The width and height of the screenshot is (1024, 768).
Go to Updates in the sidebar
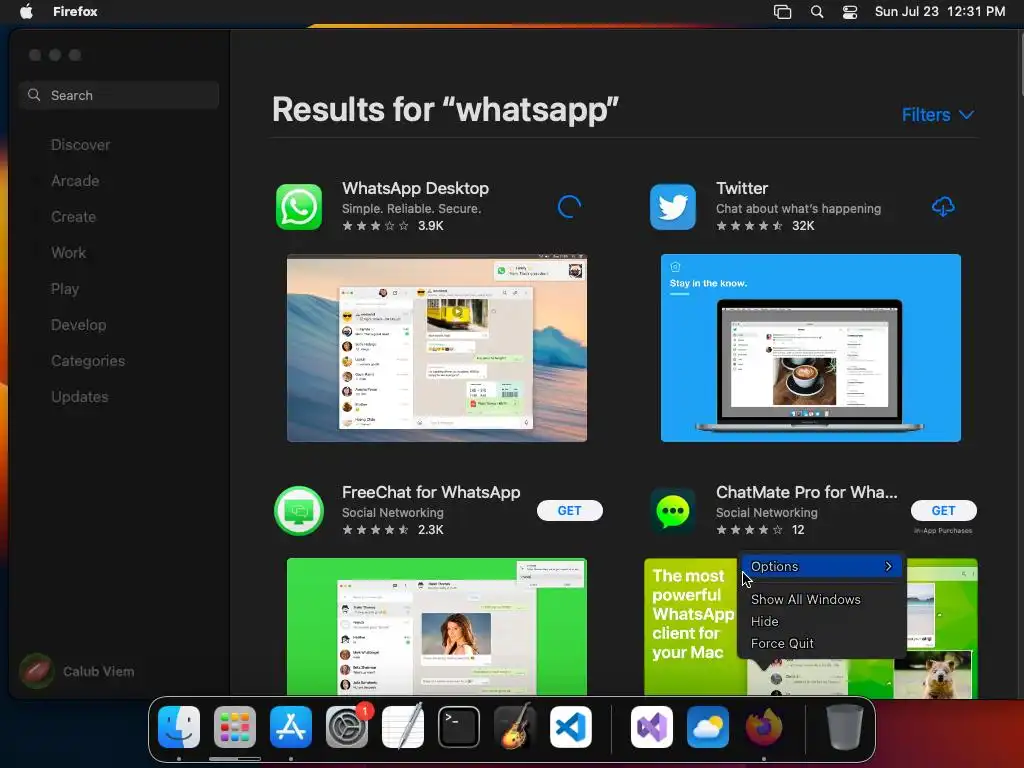click(x=80, y=396)
